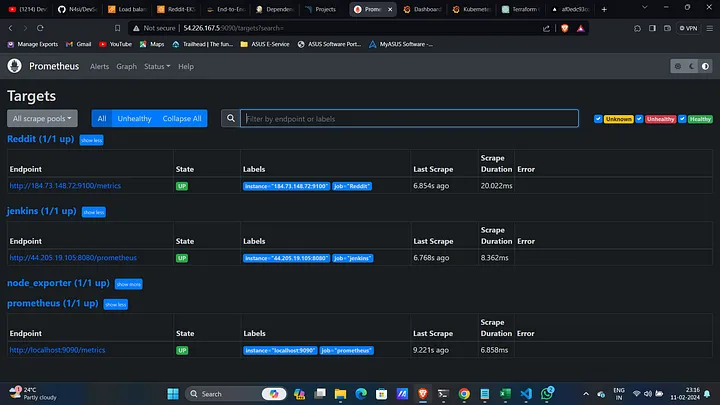Image resolution: width=720 pixels, height=405 pixels.
Task: Open the Brave hamburger menu
Action: pos(709,28)
